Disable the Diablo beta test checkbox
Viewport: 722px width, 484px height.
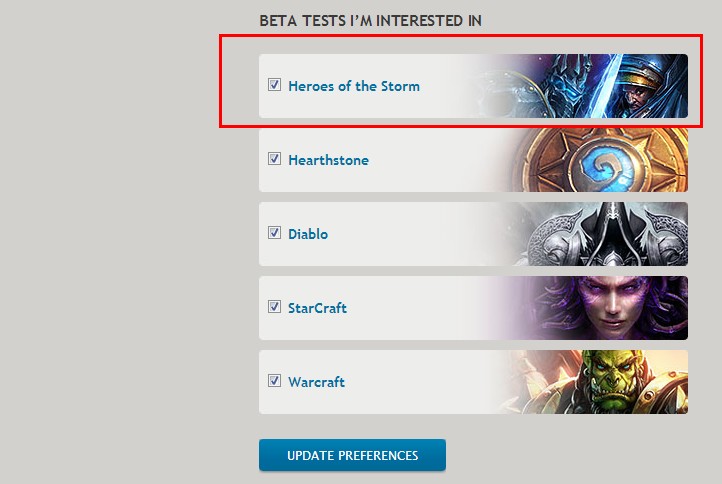[274, 233]
